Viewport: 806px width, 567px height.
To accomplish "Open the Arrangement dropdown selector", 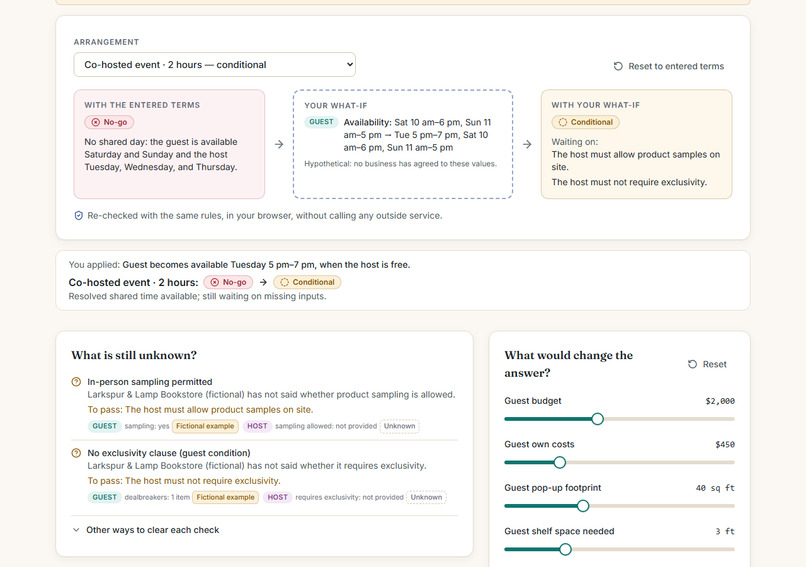I will click(x=214, y=65).
